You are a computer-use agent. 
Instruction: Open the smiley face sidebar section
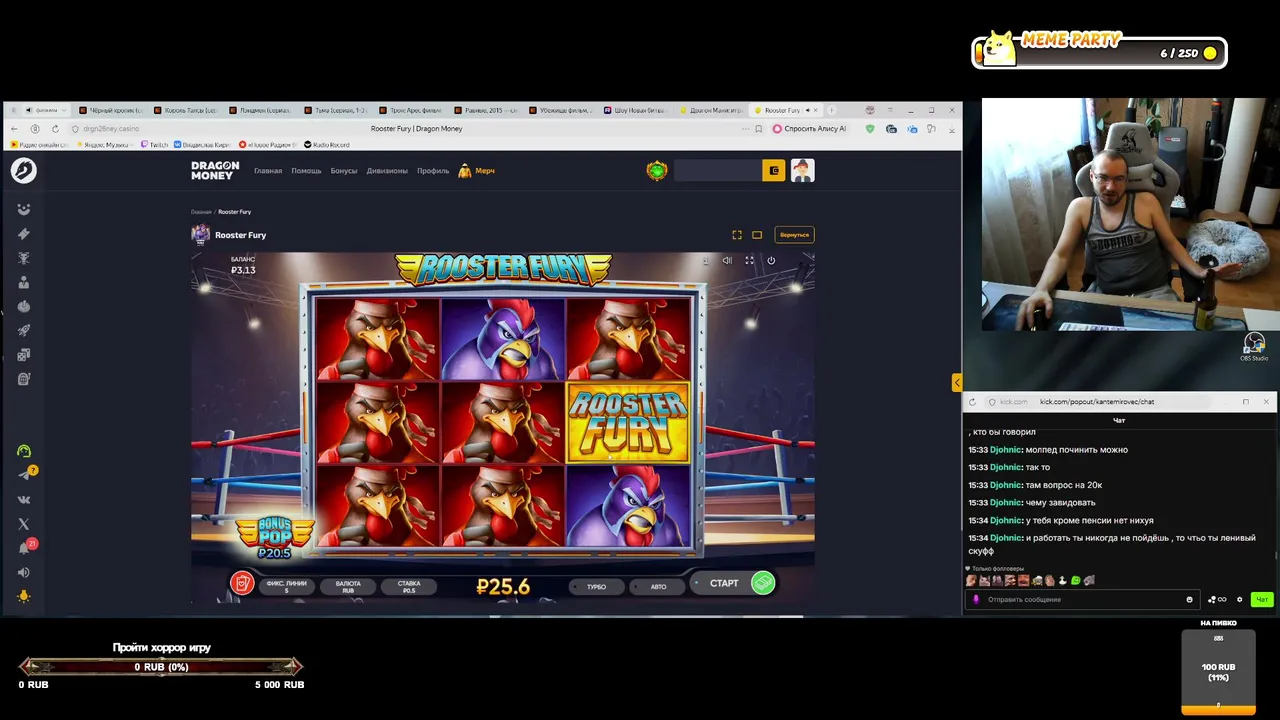pyautogui.click(x=24, y=209)
